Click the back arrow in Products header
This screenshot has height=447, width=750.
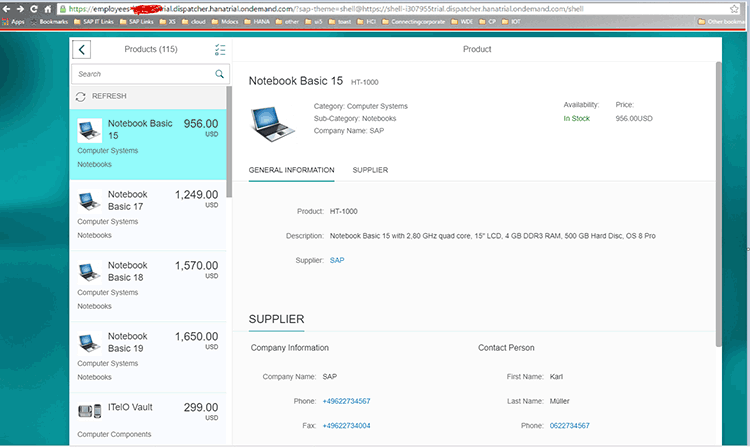82,50
